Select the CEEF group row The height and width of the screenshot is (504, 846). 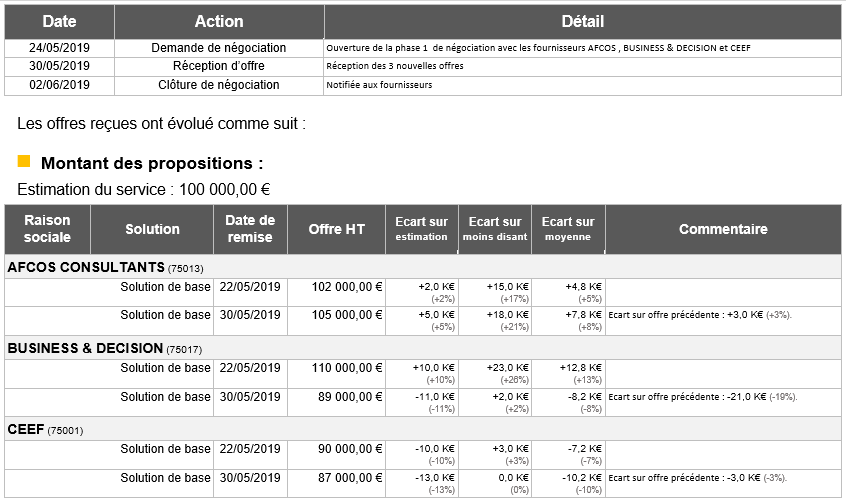point(423,430)
